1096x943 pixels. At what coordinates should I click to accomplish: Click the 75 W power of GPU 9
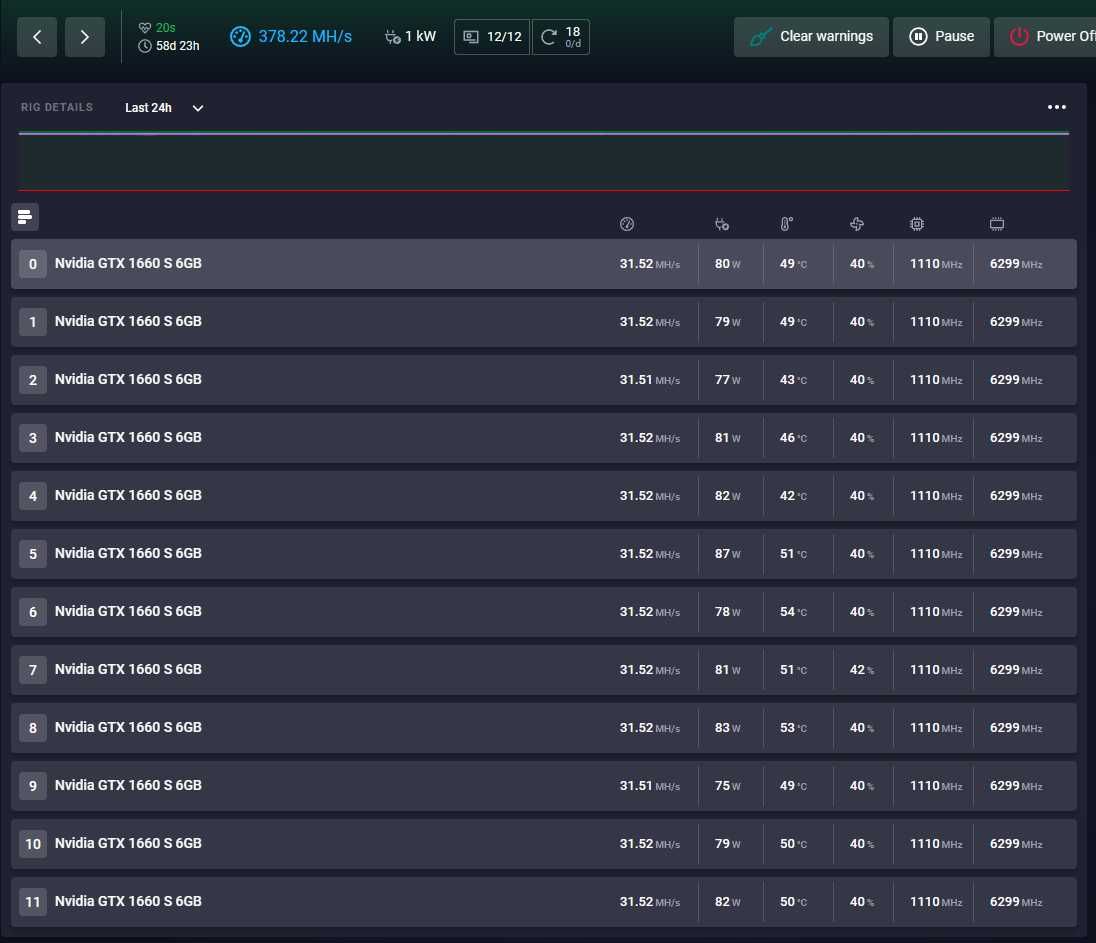coord(728,786)
